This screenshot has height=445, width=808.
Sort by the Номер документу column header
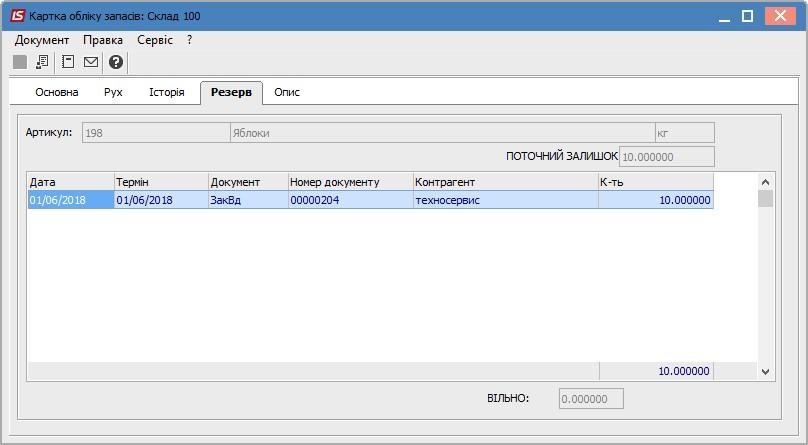click(x=351, y=182)
